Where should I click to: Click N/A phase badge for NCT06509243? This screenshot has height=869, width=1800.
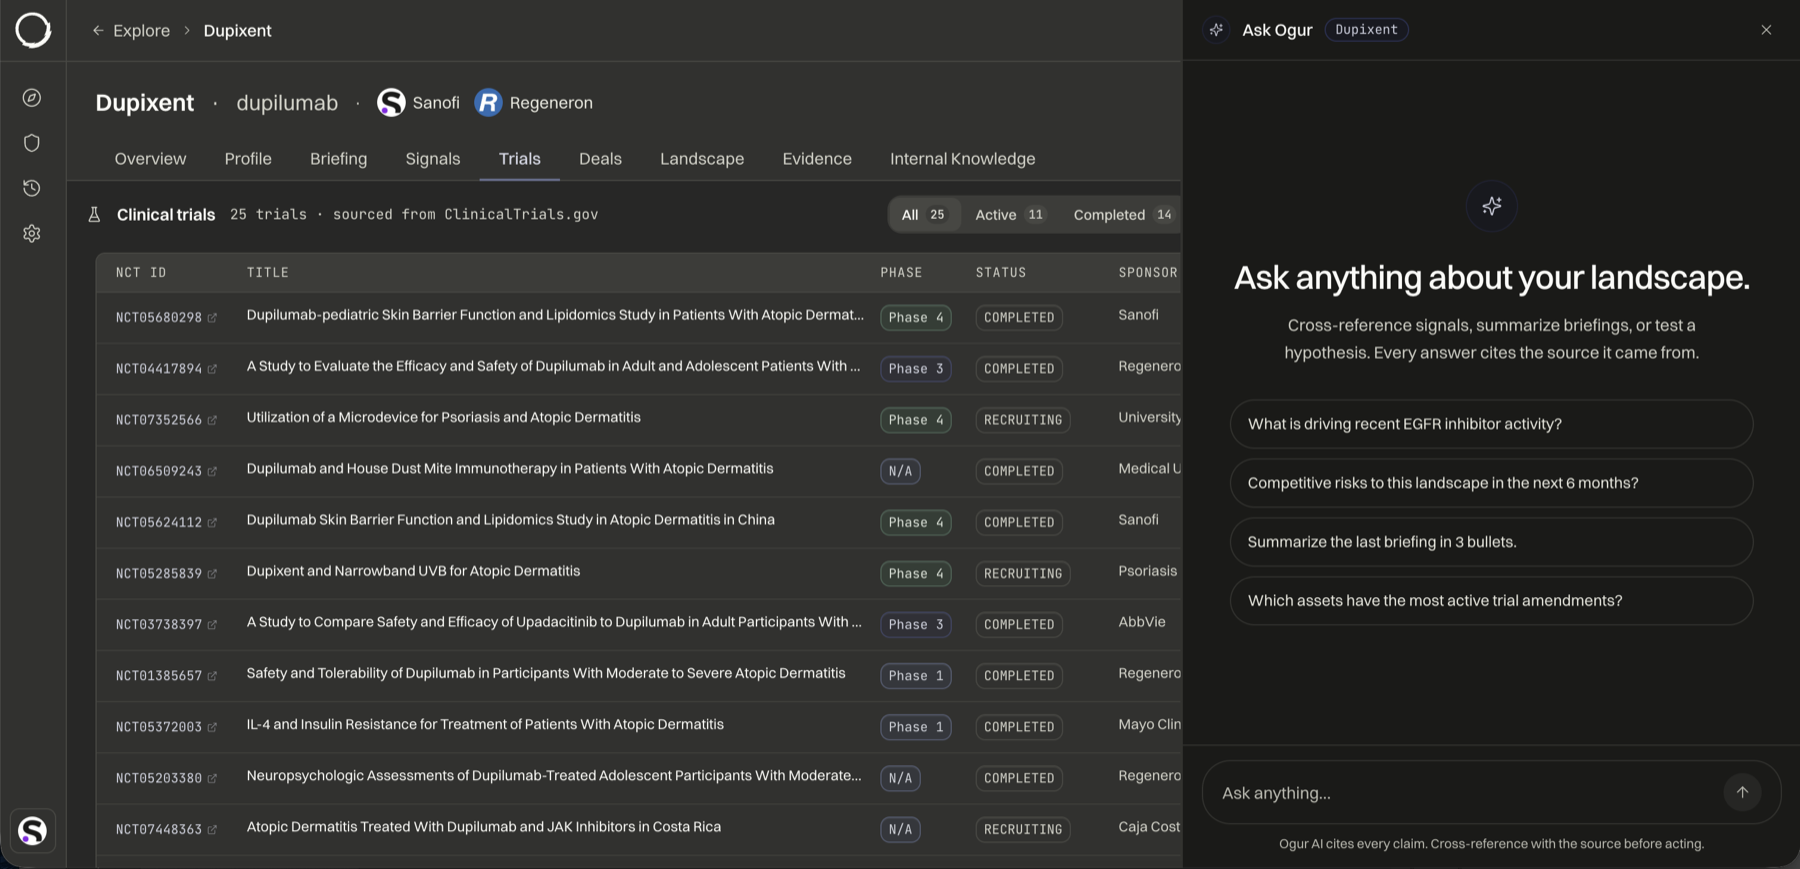click(x=900, y=471)
